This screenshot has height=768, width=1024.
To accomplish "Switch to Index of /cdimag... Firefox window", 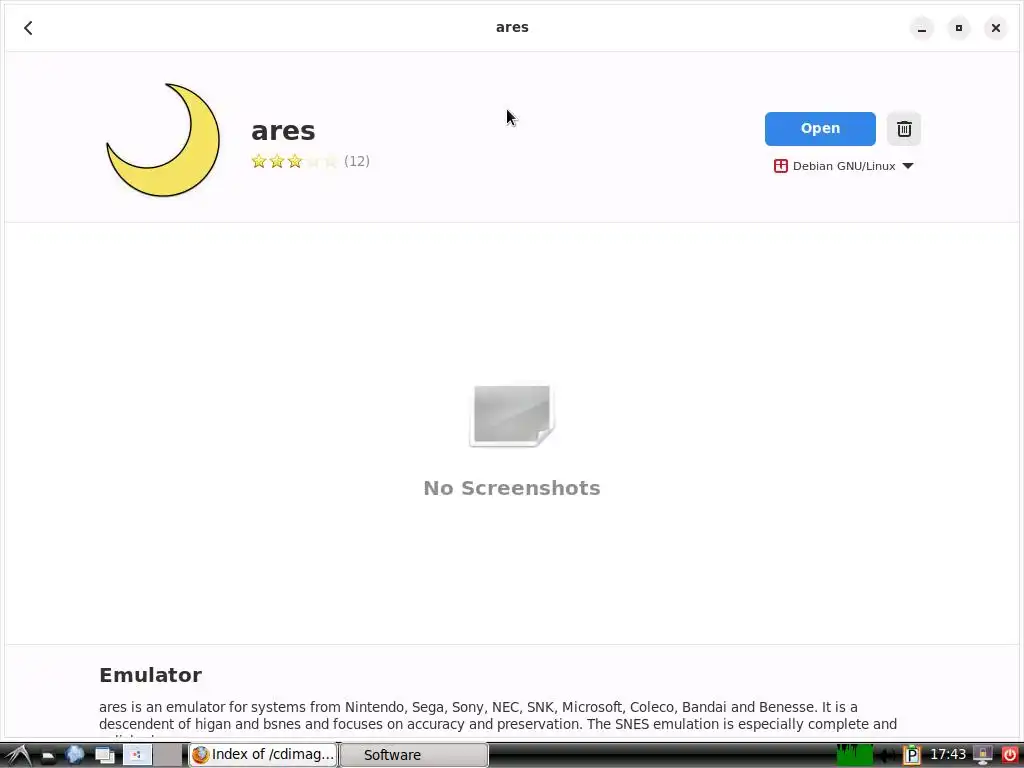I will coord(263,755).
